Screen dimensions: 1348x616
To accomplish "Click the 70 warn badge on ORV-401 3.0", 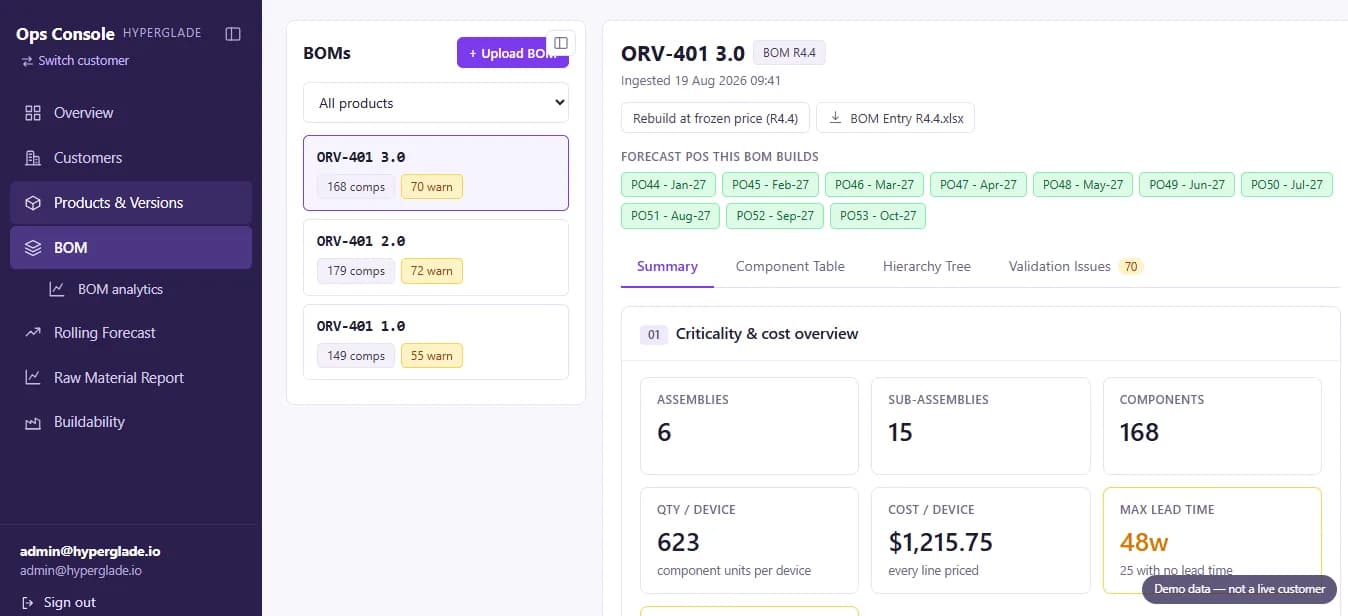I will (432, 187).
